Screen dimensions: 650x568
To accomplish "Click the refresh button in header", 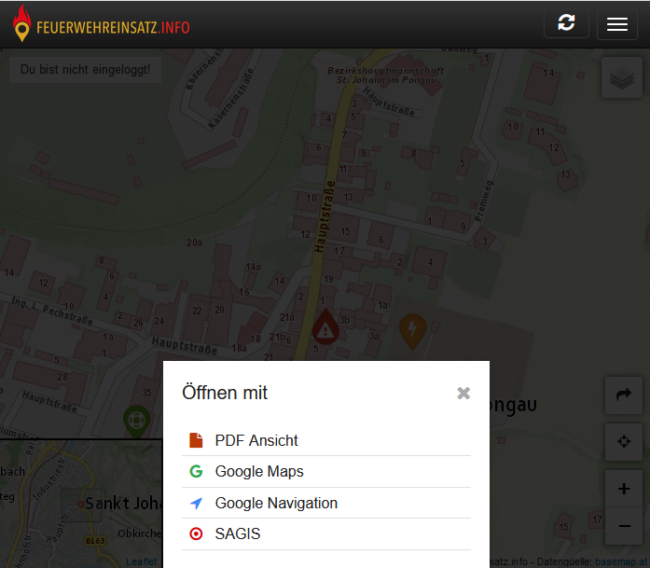I will 566,24.
